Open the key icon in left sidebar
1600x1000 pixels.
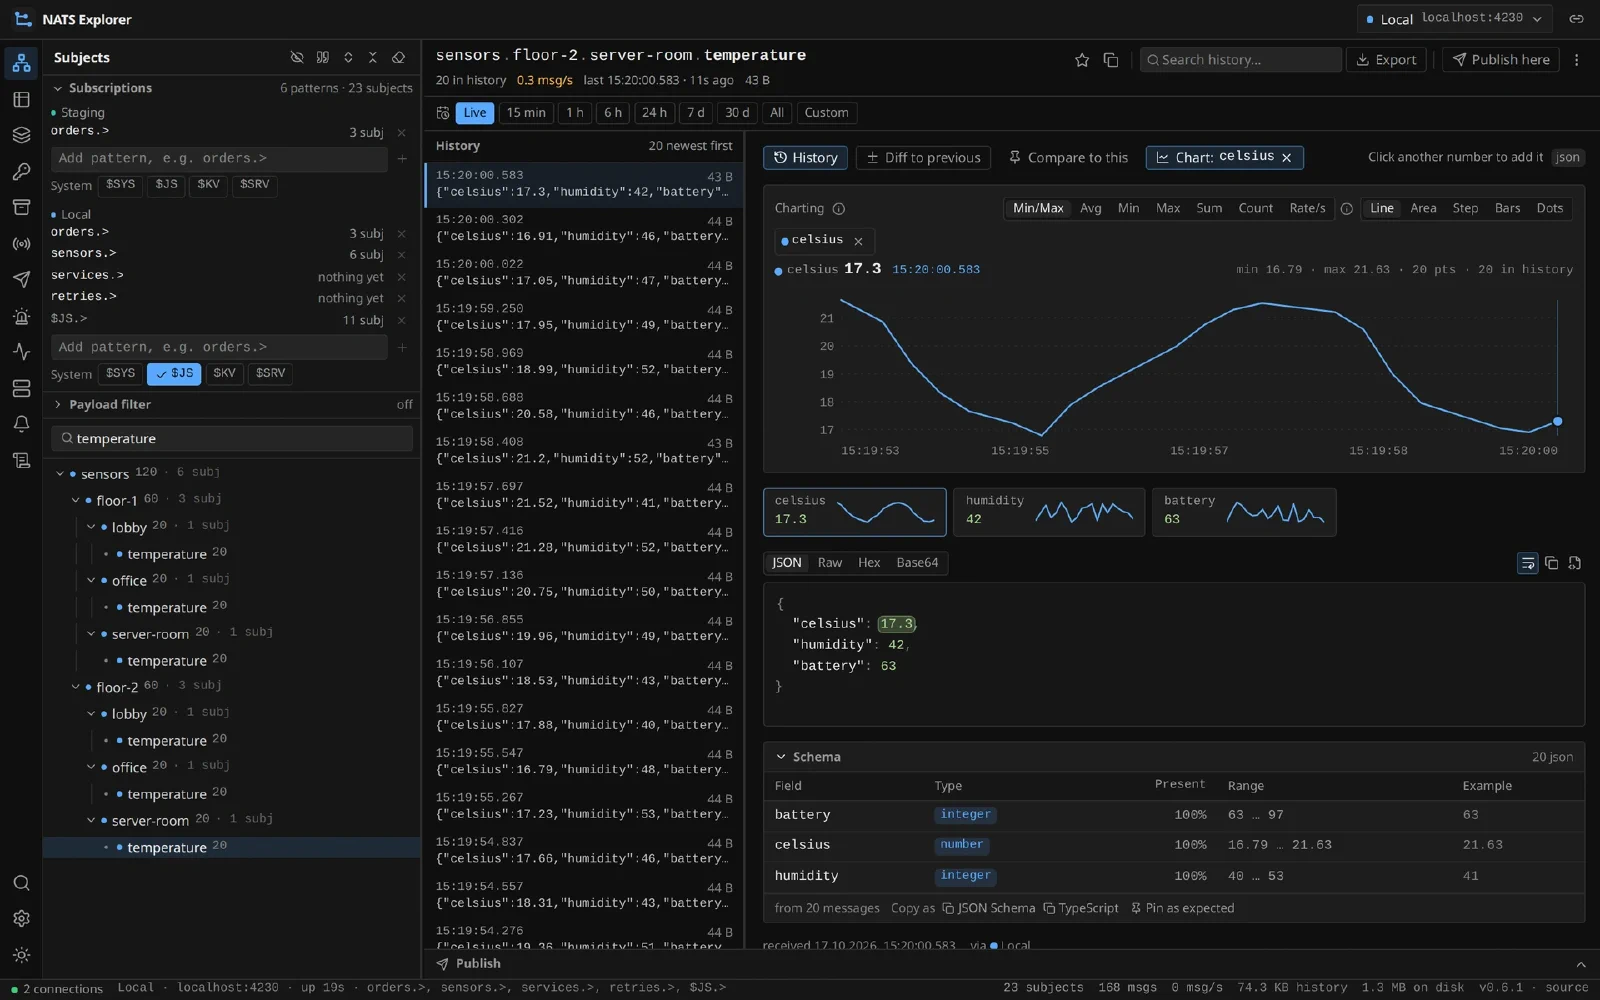click(21, 171)
